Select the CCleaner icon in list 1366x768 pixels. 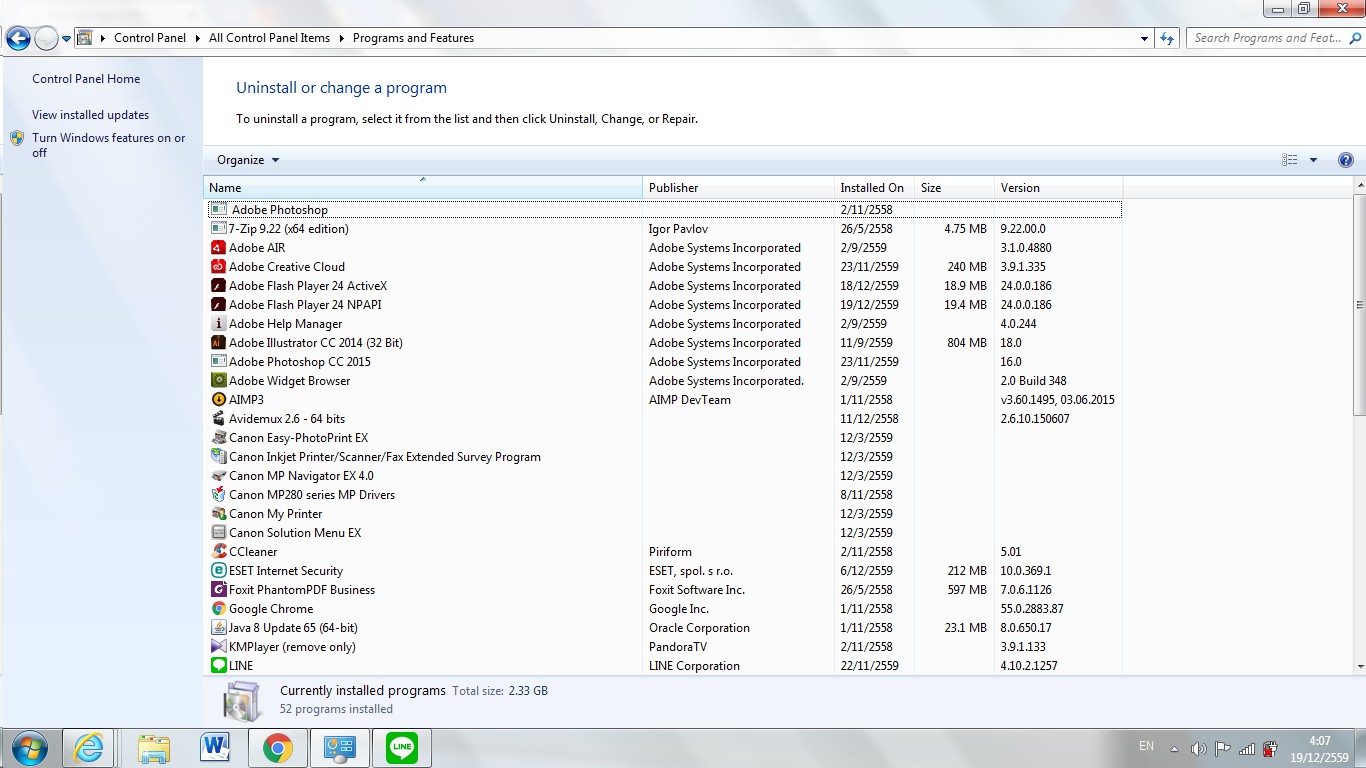[219, 552]
